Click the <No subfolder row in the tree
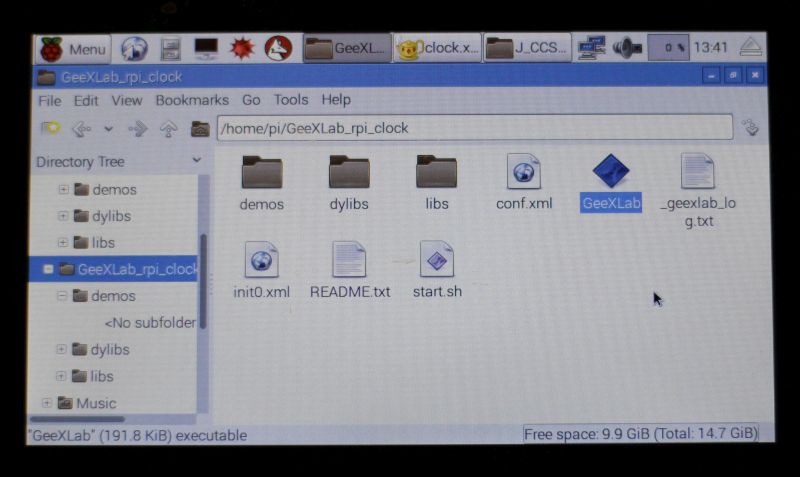The height and width of the screenshot is (477, 800). point(150,322)
